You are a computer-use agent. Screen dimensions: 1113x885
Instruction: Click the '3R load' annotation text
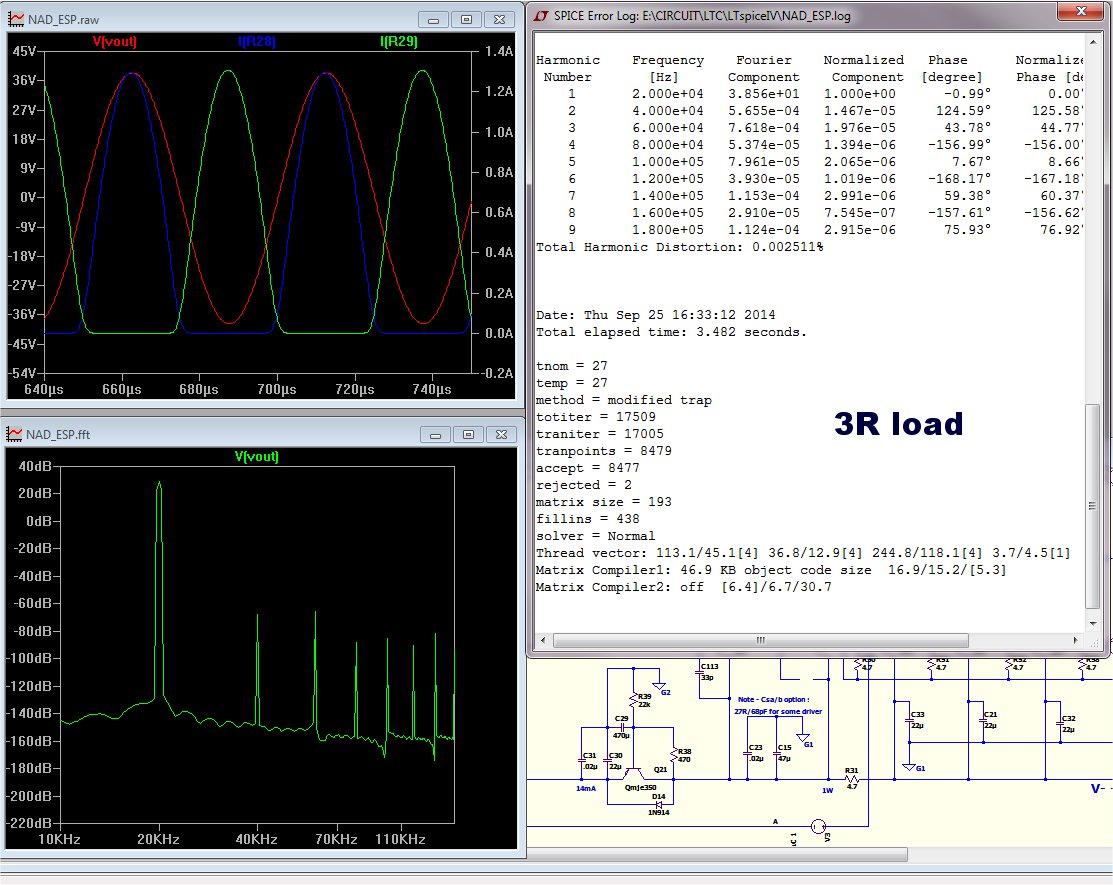point(899,424)
